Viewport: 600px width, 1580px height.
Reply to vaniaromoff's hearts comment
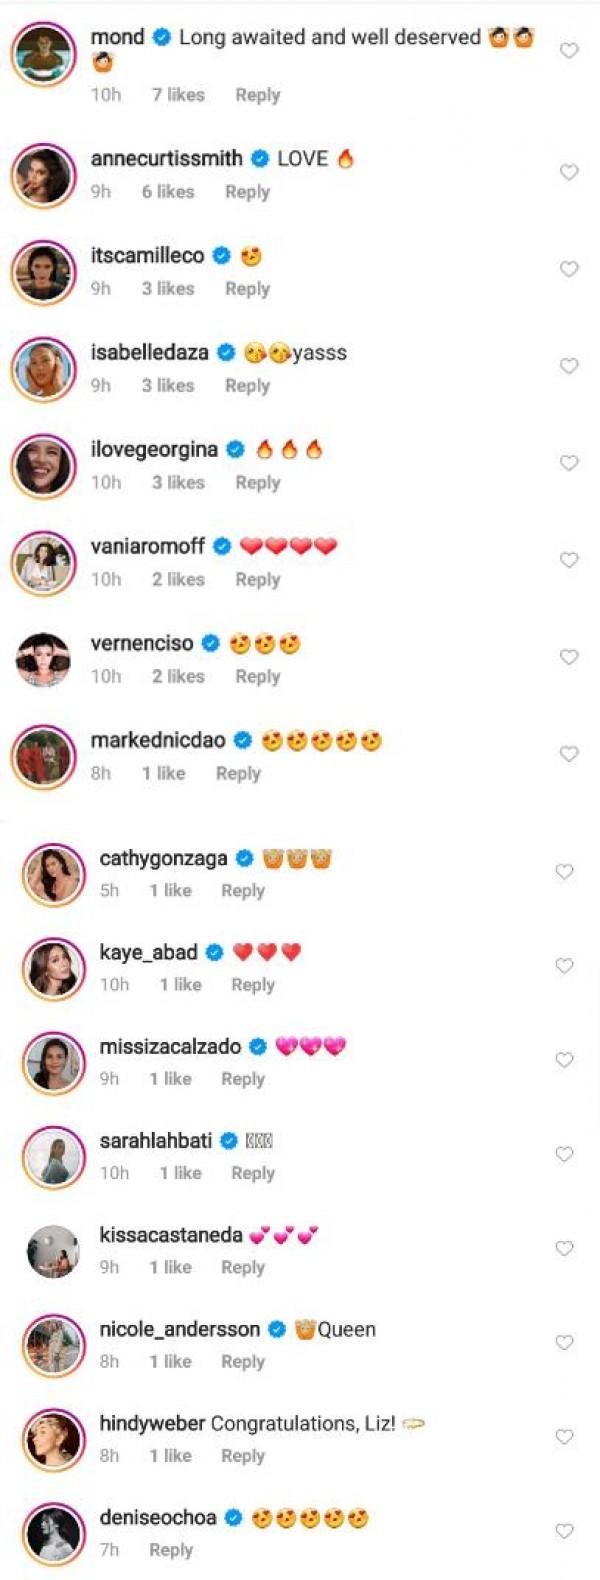257,579
